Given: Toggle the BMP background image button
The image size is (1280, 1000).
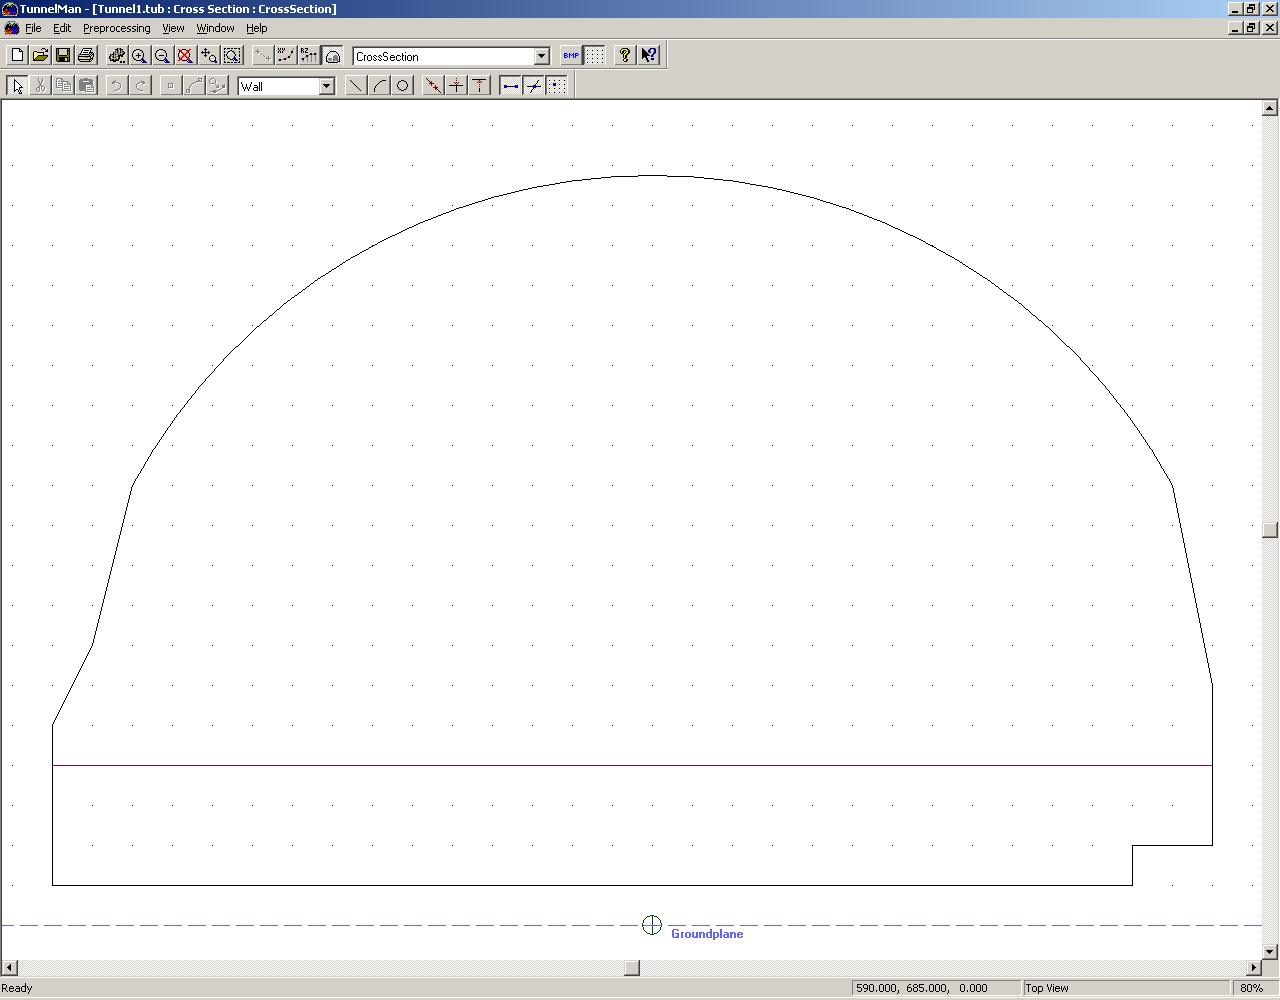Looking at the screenshot, I should [x=571, y=56].
